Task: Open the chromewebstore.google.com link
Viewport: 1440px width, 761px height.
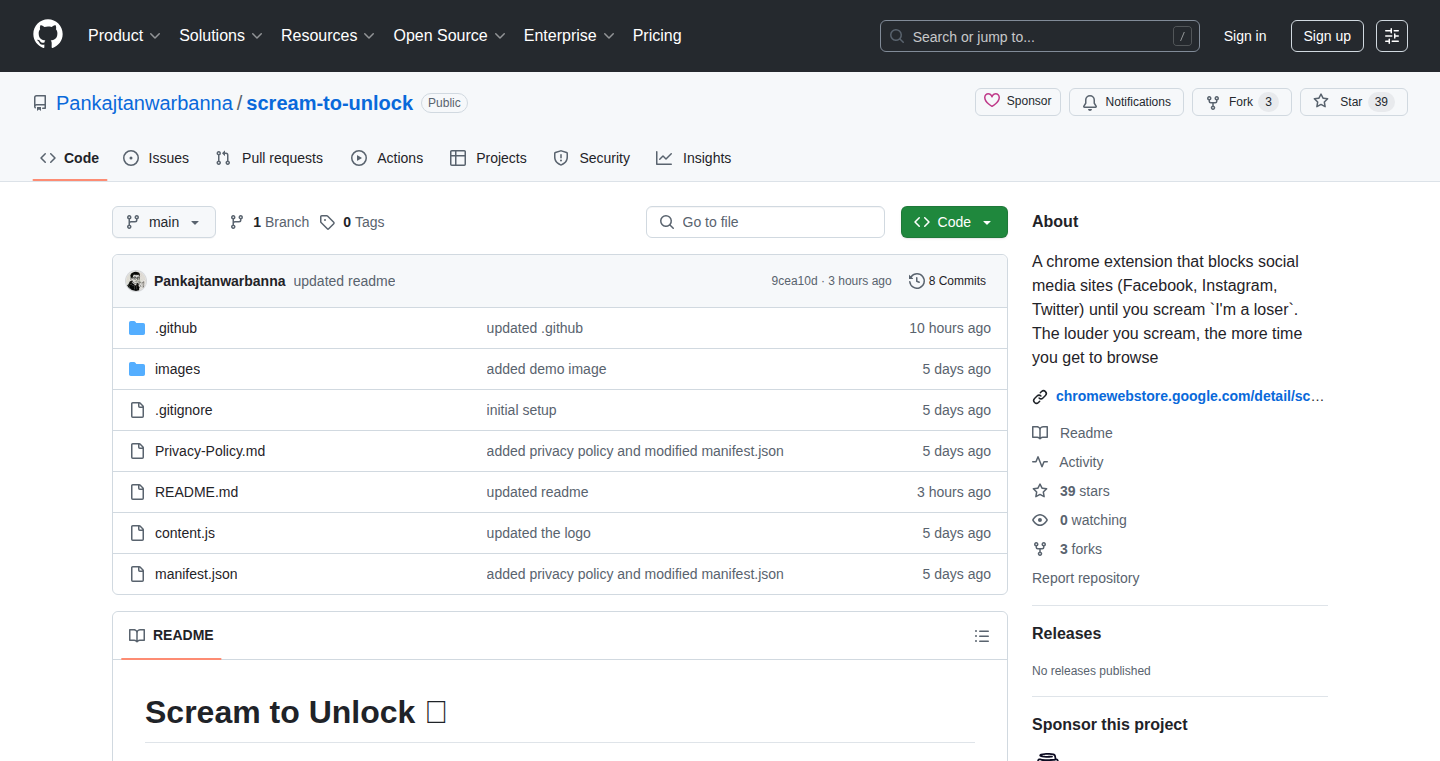Action: pyautogui.click(x=1189, y=396)
